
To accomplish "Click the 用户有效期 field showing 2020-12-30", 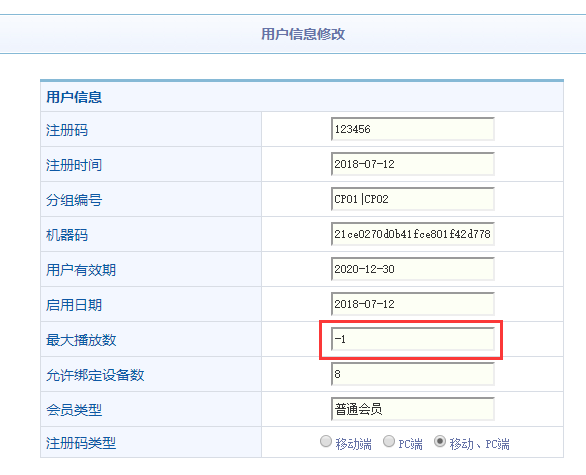I will tap(413, 269).
